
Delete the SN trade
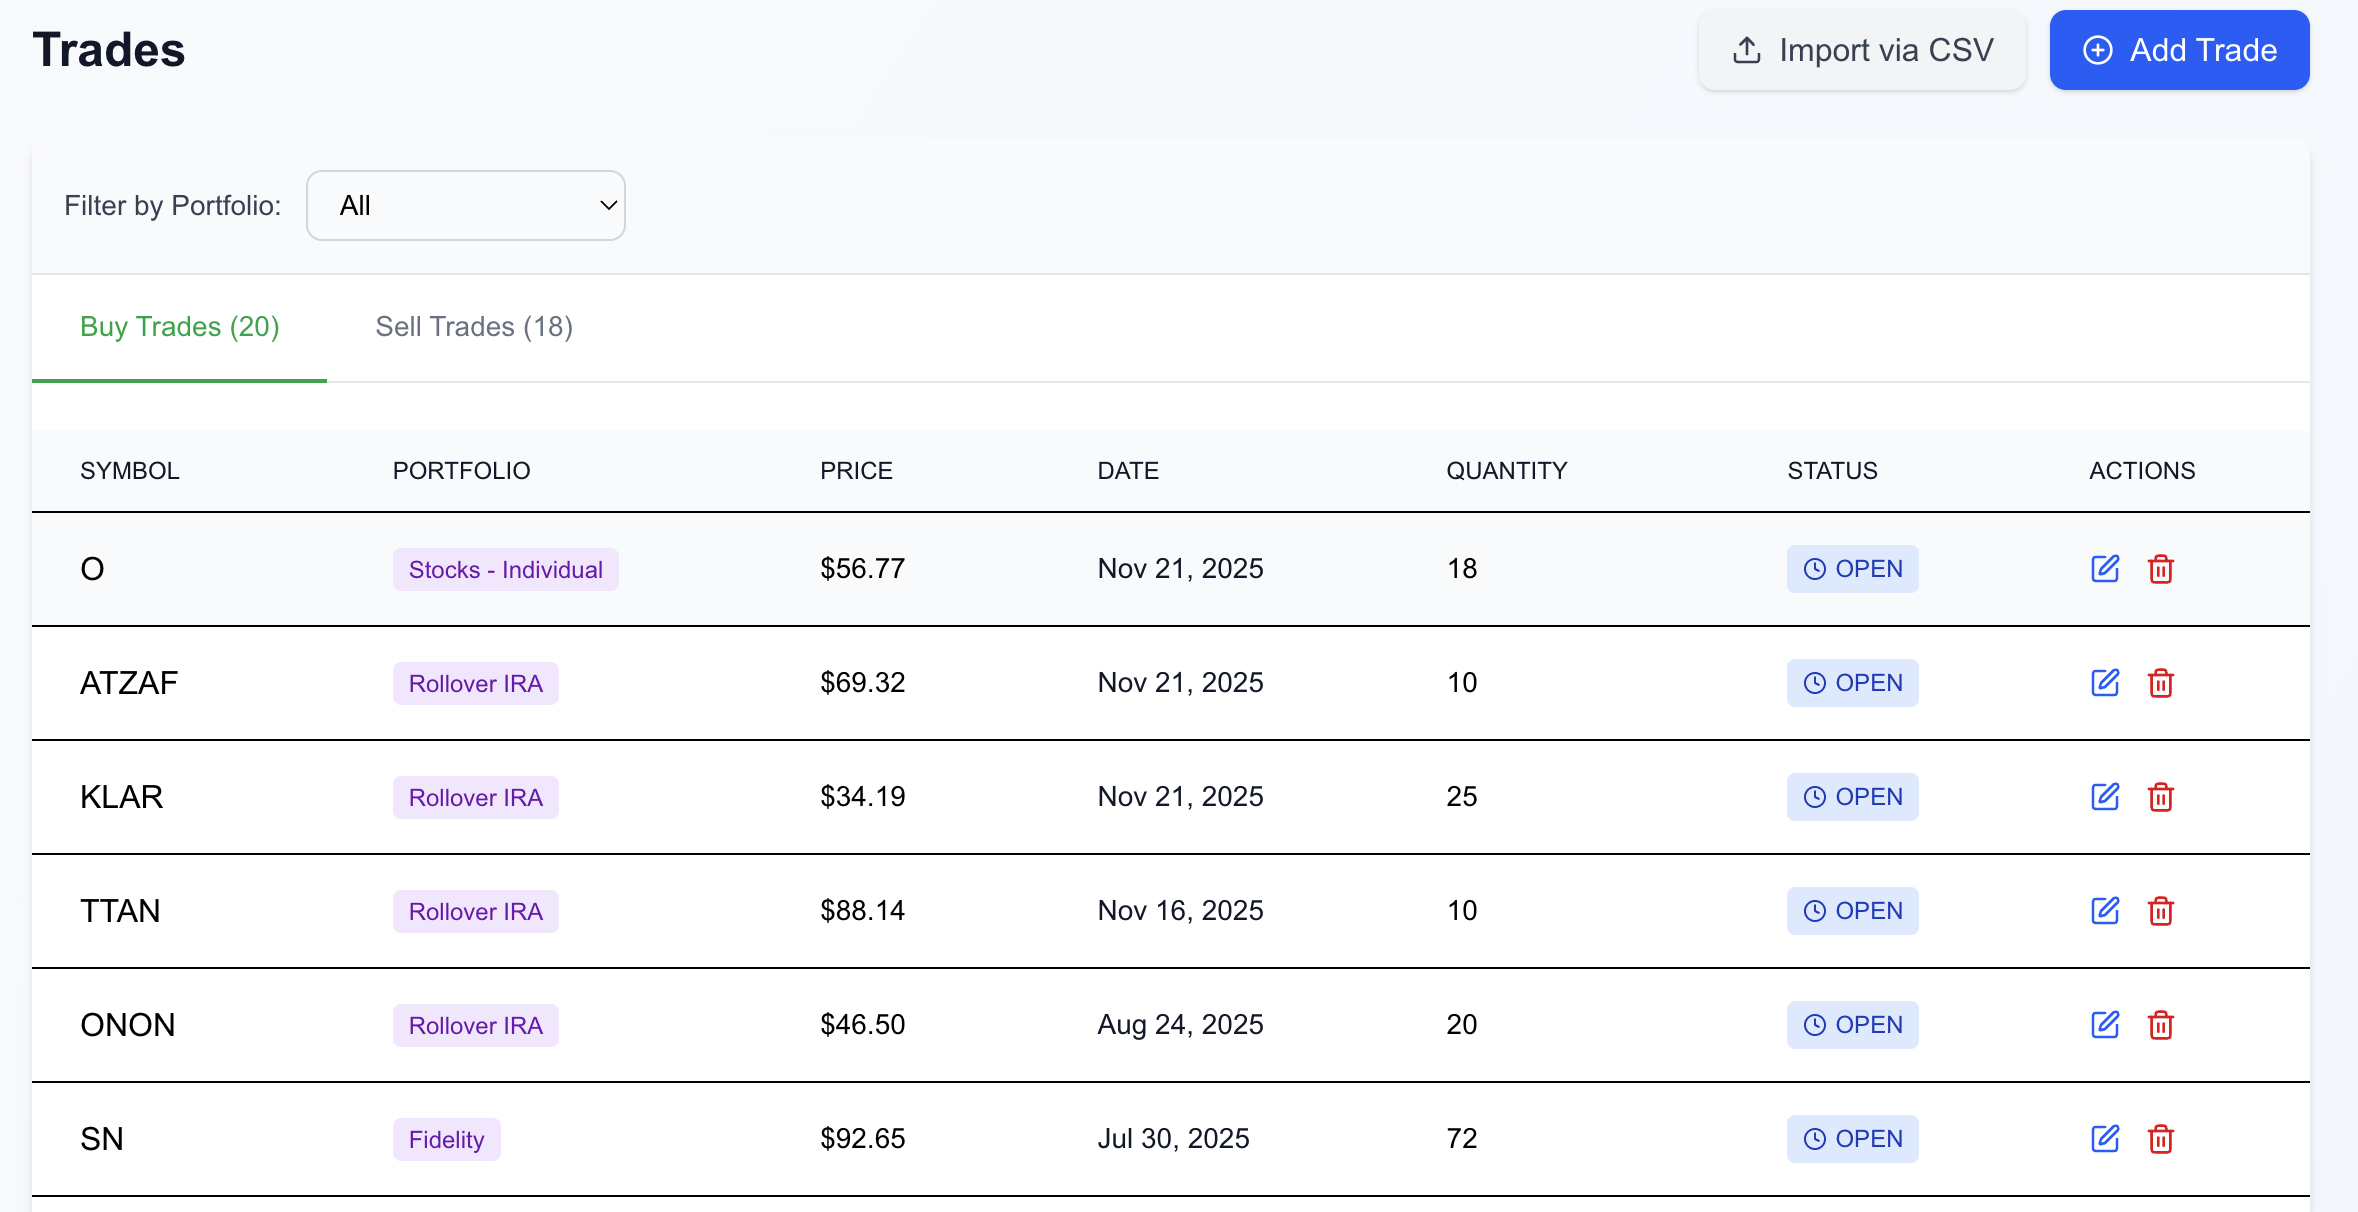(2160, 1138)
